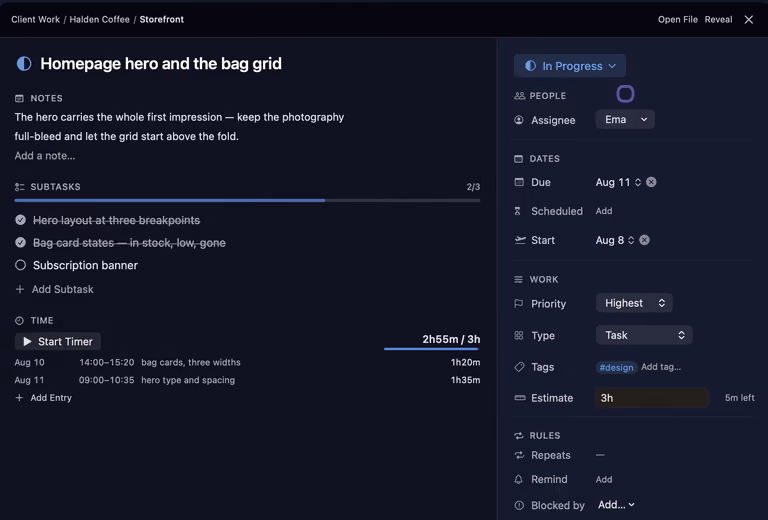
Task: Click the 5m left indicator
Action: click(740, 398)
